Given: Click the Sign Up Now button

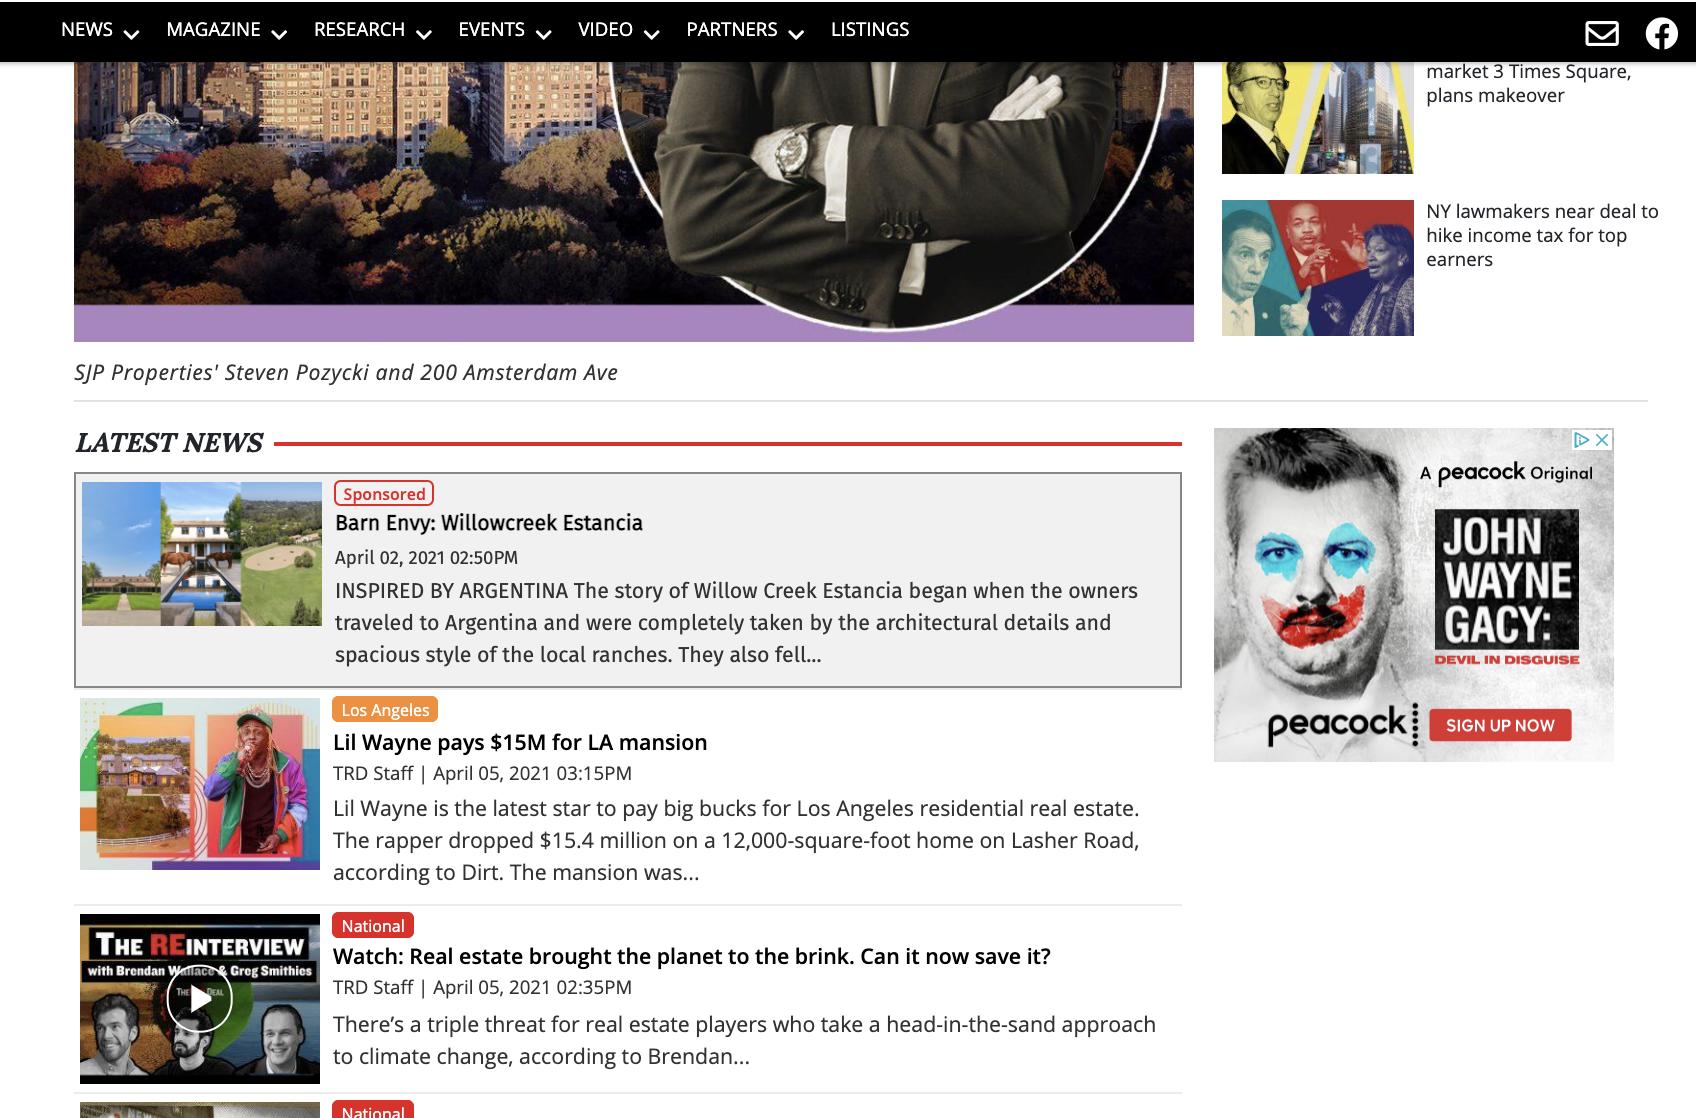Looking at the screenshot, I should click(1500, 725).
